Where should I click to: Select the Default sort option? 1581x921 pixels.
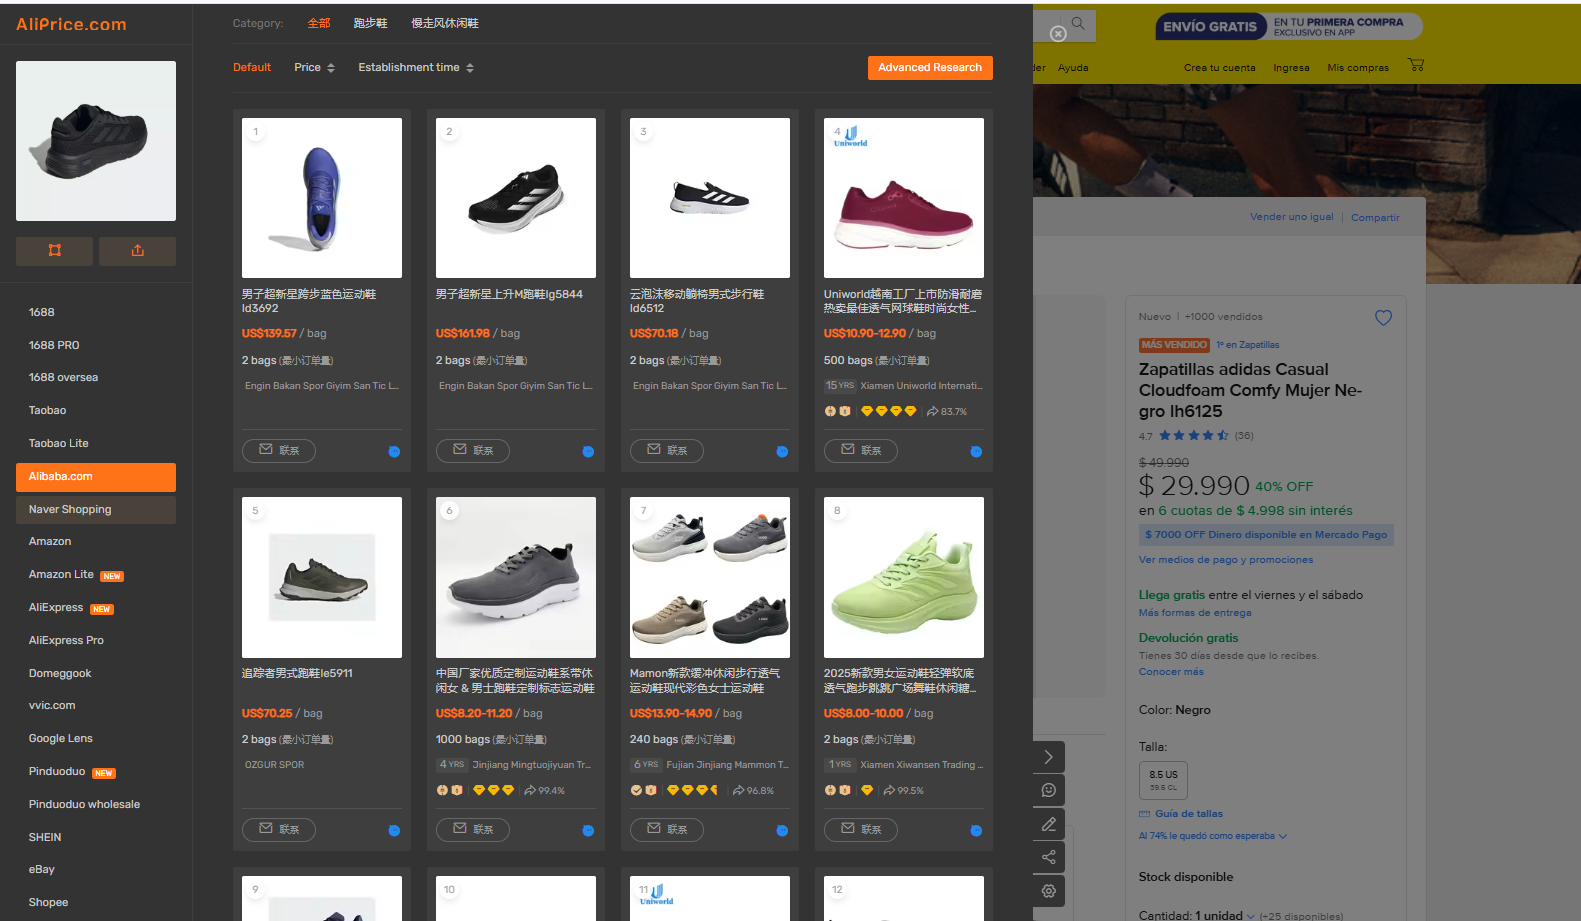tap(252, 67)
